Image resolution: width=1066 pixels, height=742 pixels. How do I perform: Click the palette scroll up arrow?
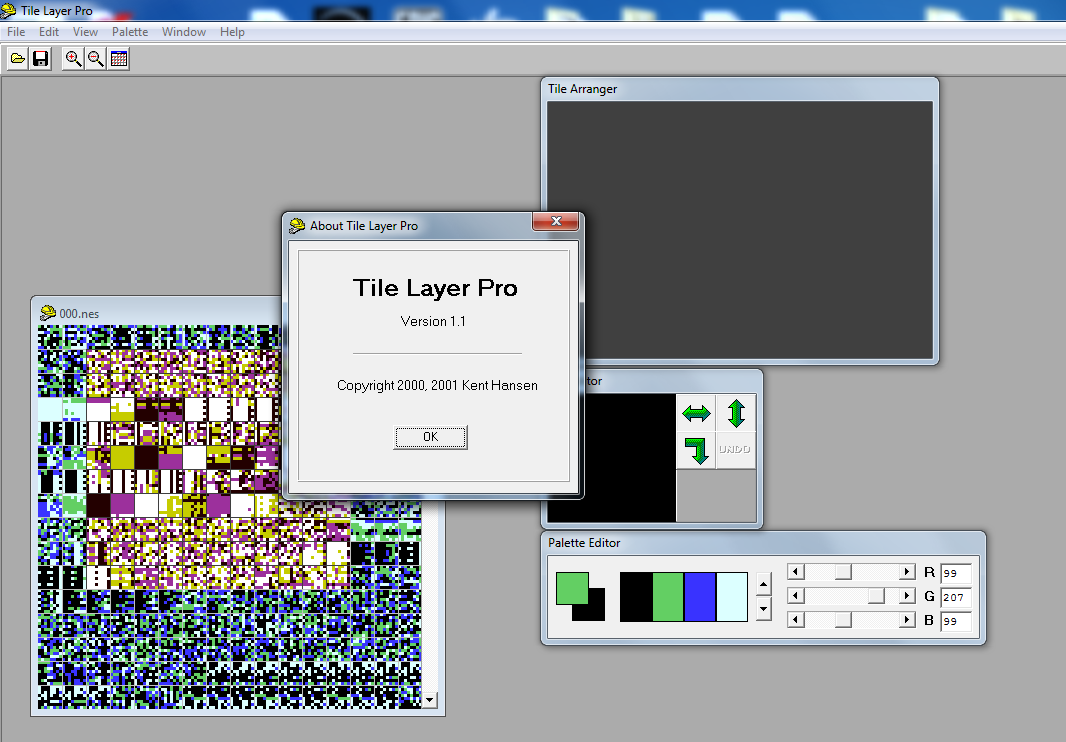pos(762,586)
